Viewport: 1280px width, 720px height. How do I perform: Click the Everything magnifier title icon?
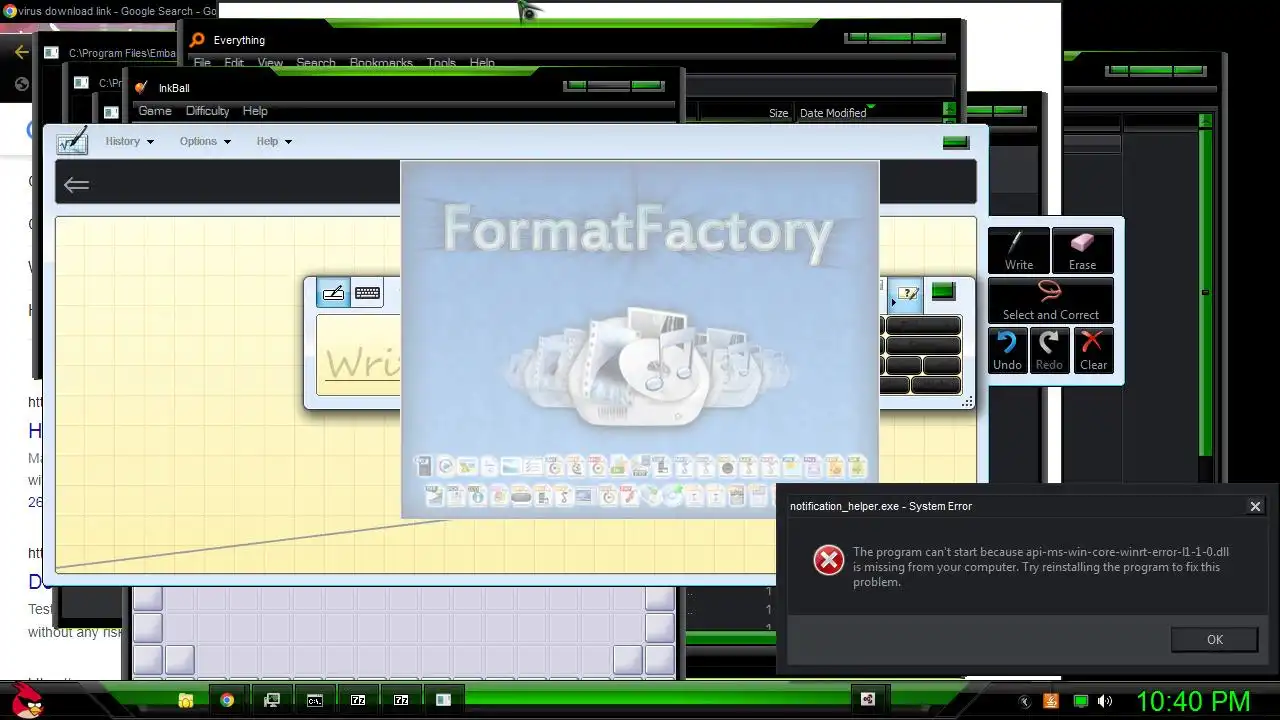tap(197, 40)
